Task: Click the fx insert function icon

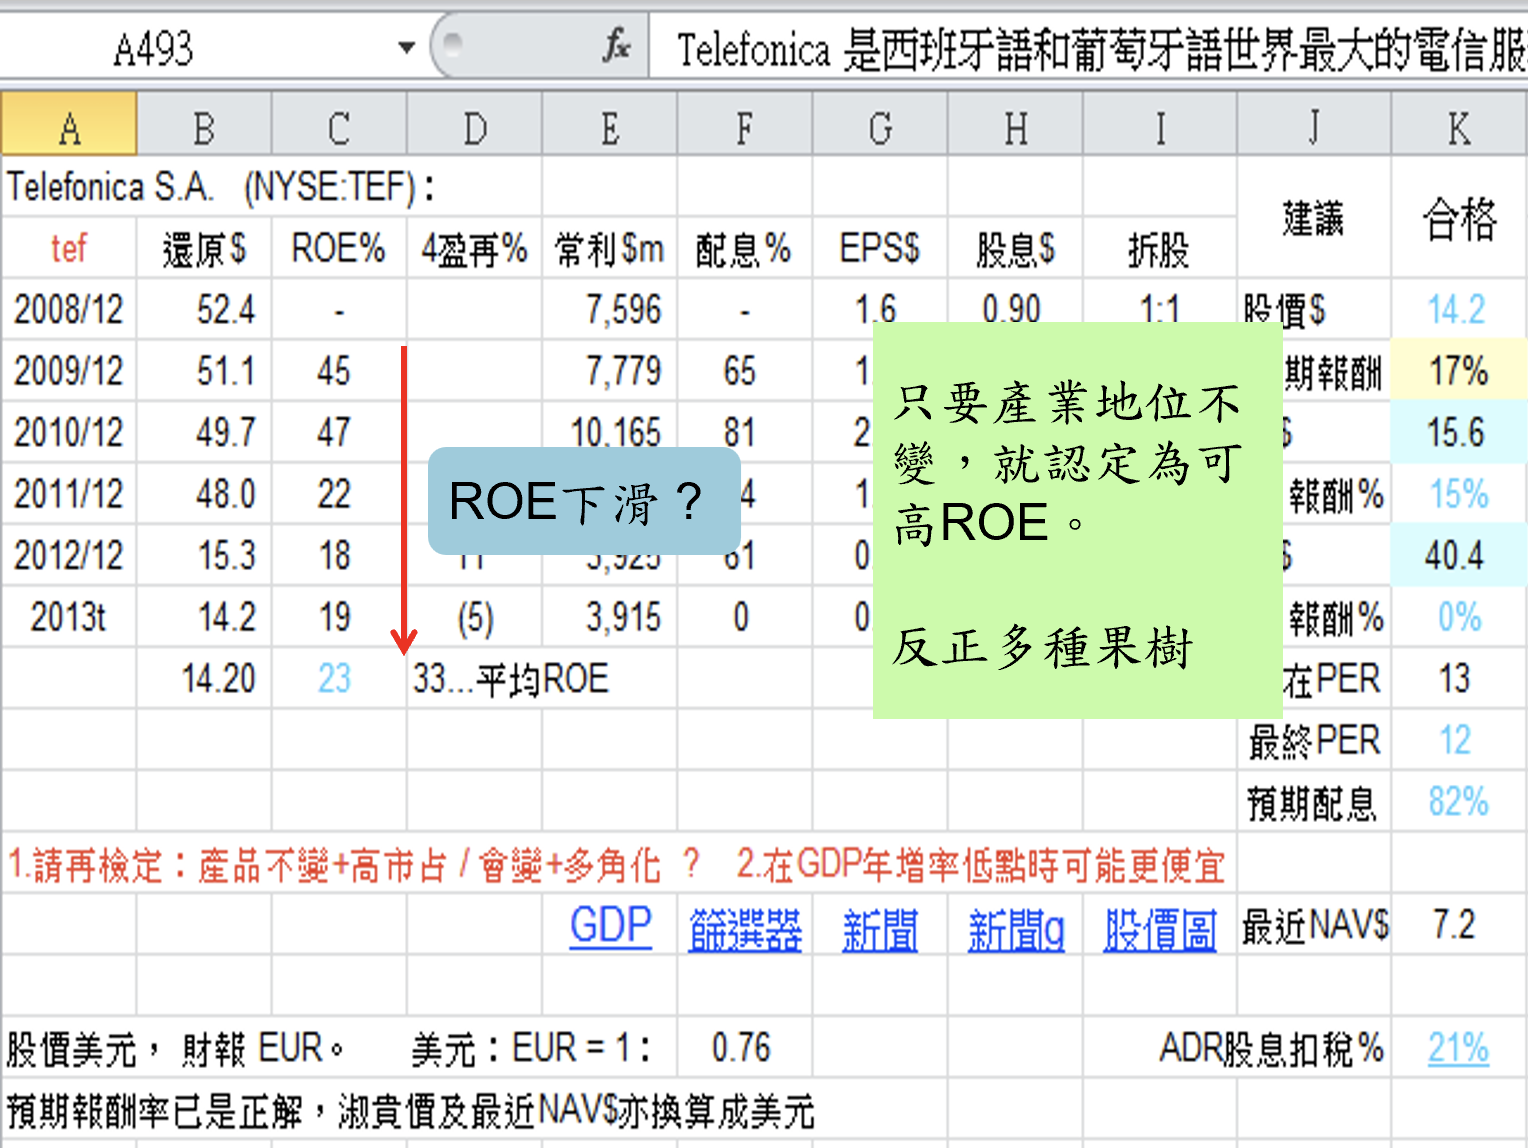Action: tap(616, 46)
